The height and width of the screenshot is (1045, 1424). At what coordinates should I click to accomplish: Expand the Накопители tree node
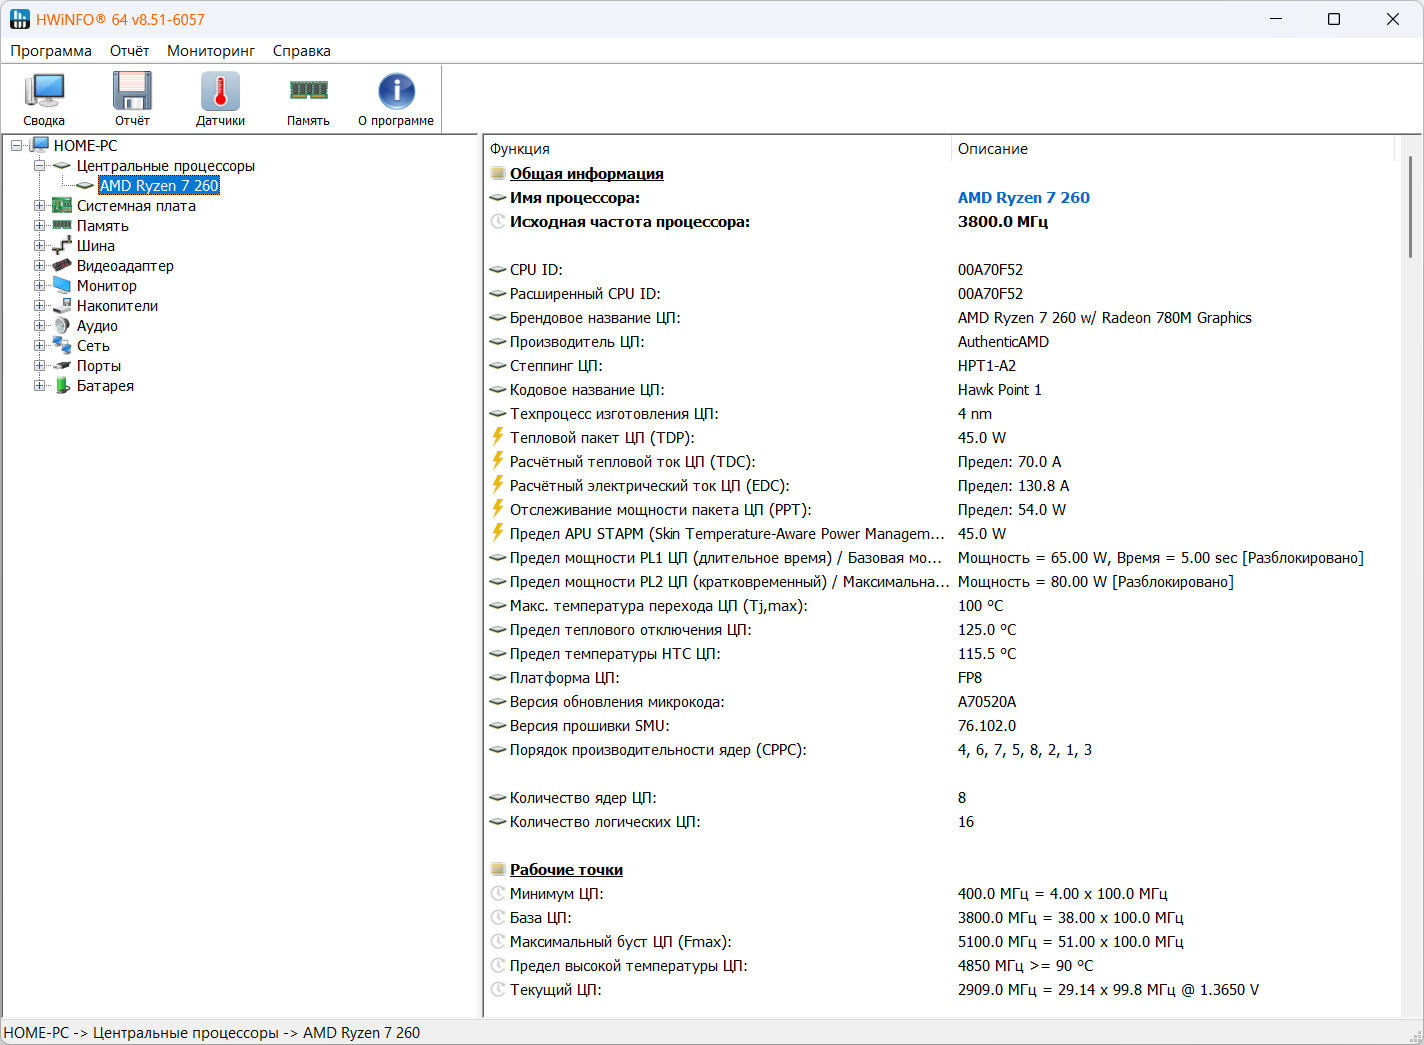click(39, 306)
